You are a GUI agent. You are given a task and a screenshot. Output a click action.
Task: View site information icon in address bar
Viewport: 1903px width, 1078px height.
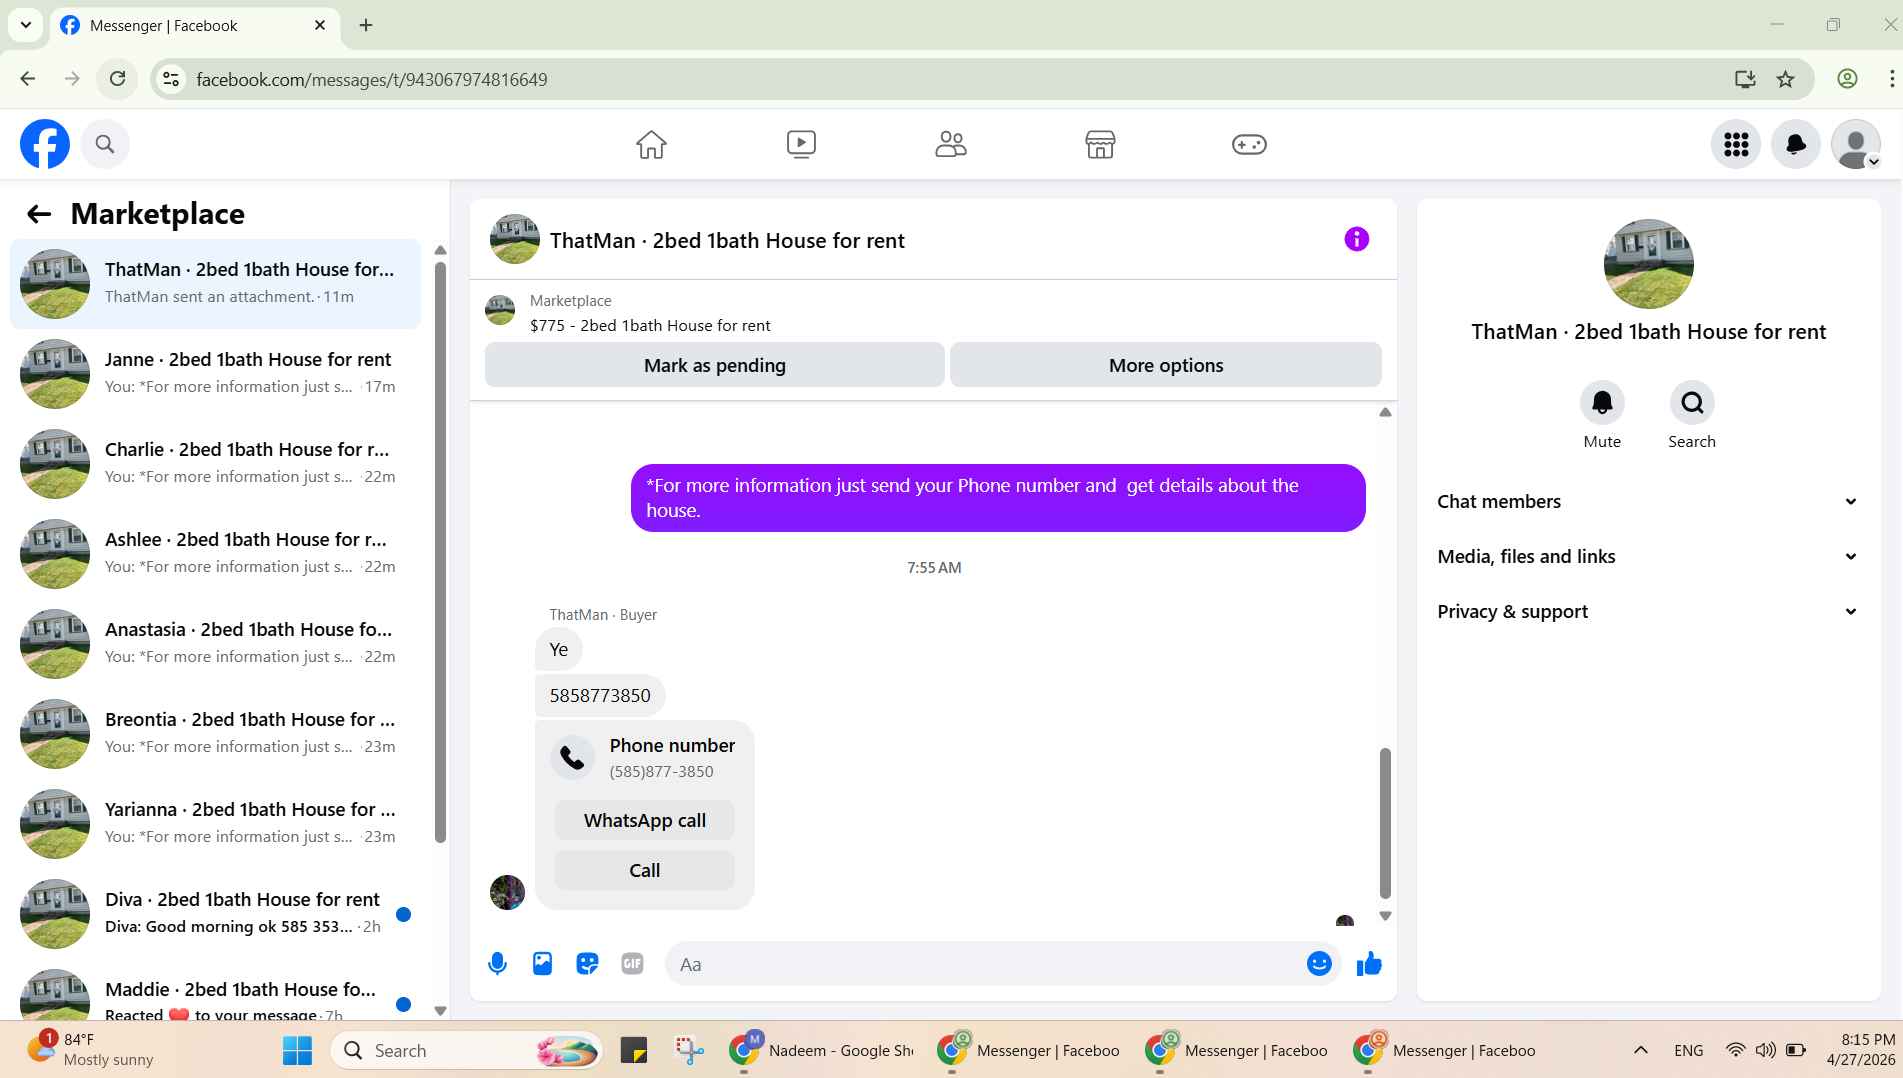point(171,79)
